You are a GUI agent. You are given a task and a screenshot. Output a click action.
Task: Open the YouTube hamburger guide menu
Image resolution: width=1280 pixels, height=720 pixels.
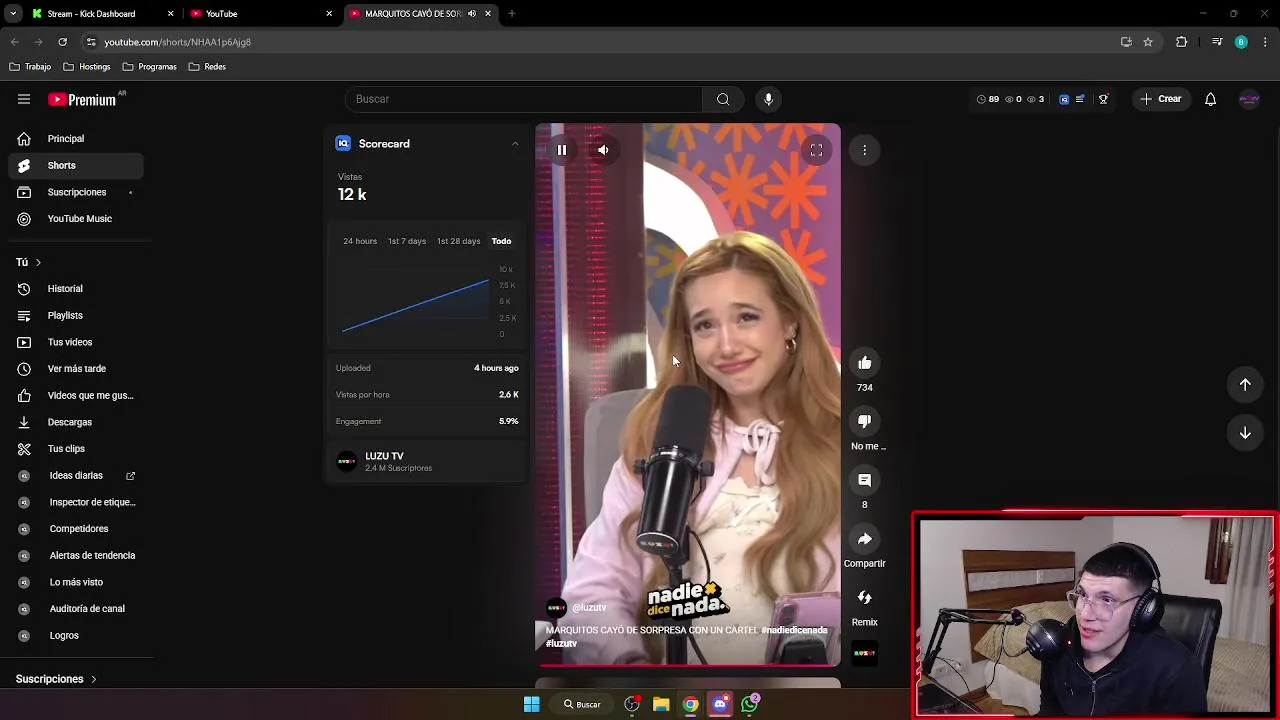(24, 99)
